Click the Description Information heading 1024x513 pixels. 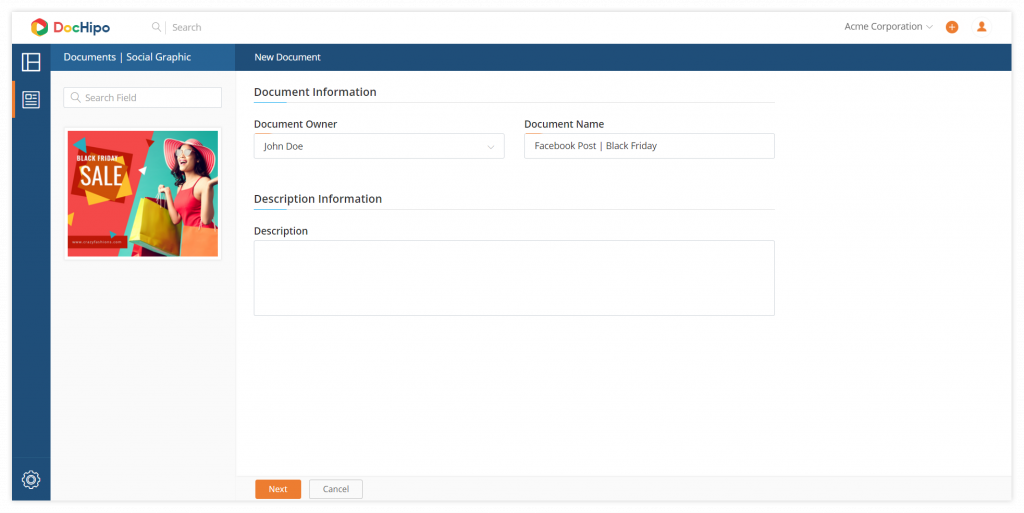pyautogui.click(x=317, y=199)
